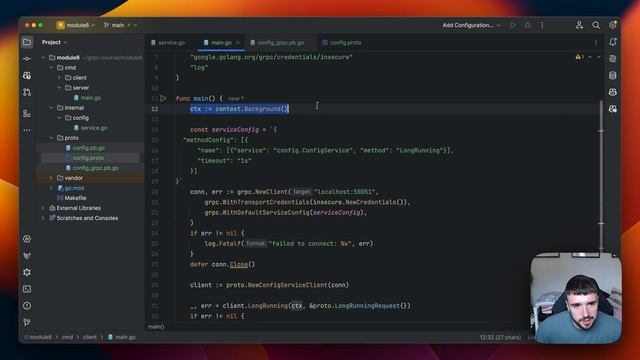
Task: Open the module6 project dropdown
Action: point(76,25)
